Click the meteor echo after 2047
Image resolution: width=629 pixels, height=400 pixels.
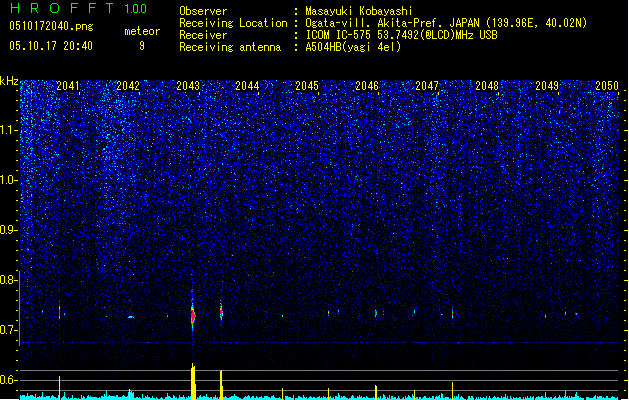[452, 313]
